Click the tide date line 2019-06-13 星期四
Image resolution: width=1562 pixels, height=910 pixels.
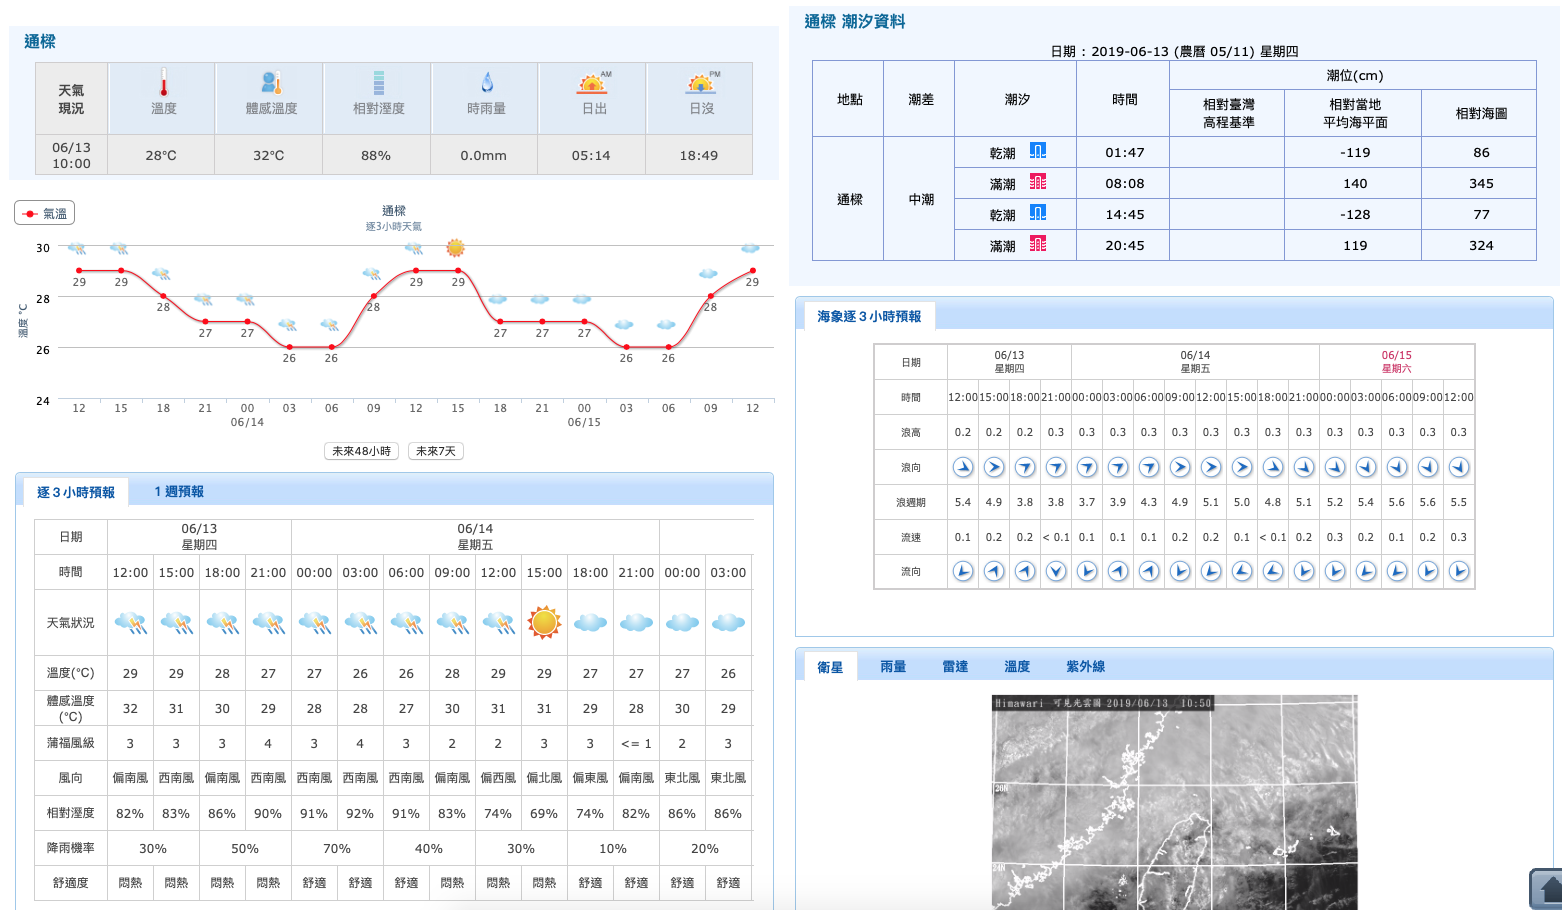1174,51
